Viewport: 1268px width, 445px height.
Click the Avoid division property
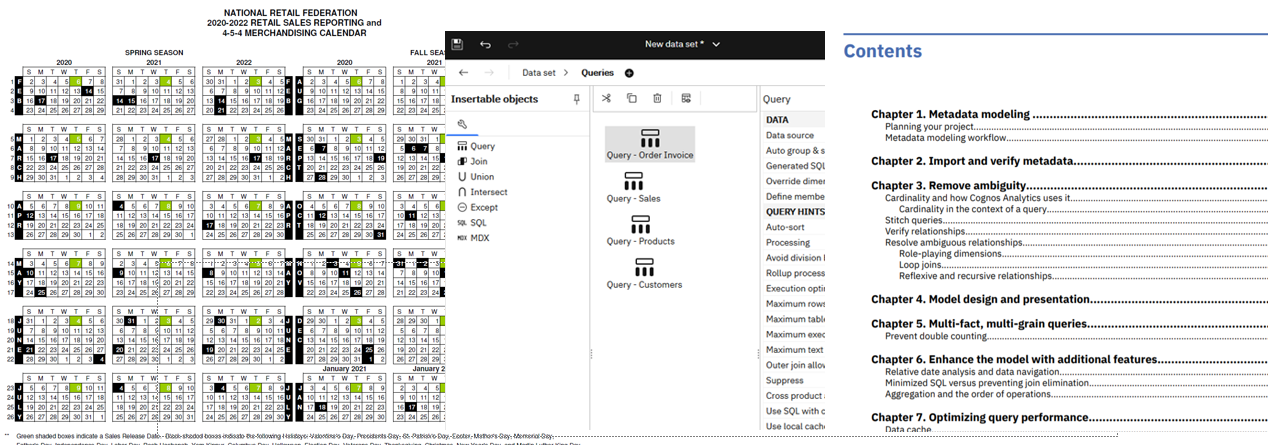795,258
